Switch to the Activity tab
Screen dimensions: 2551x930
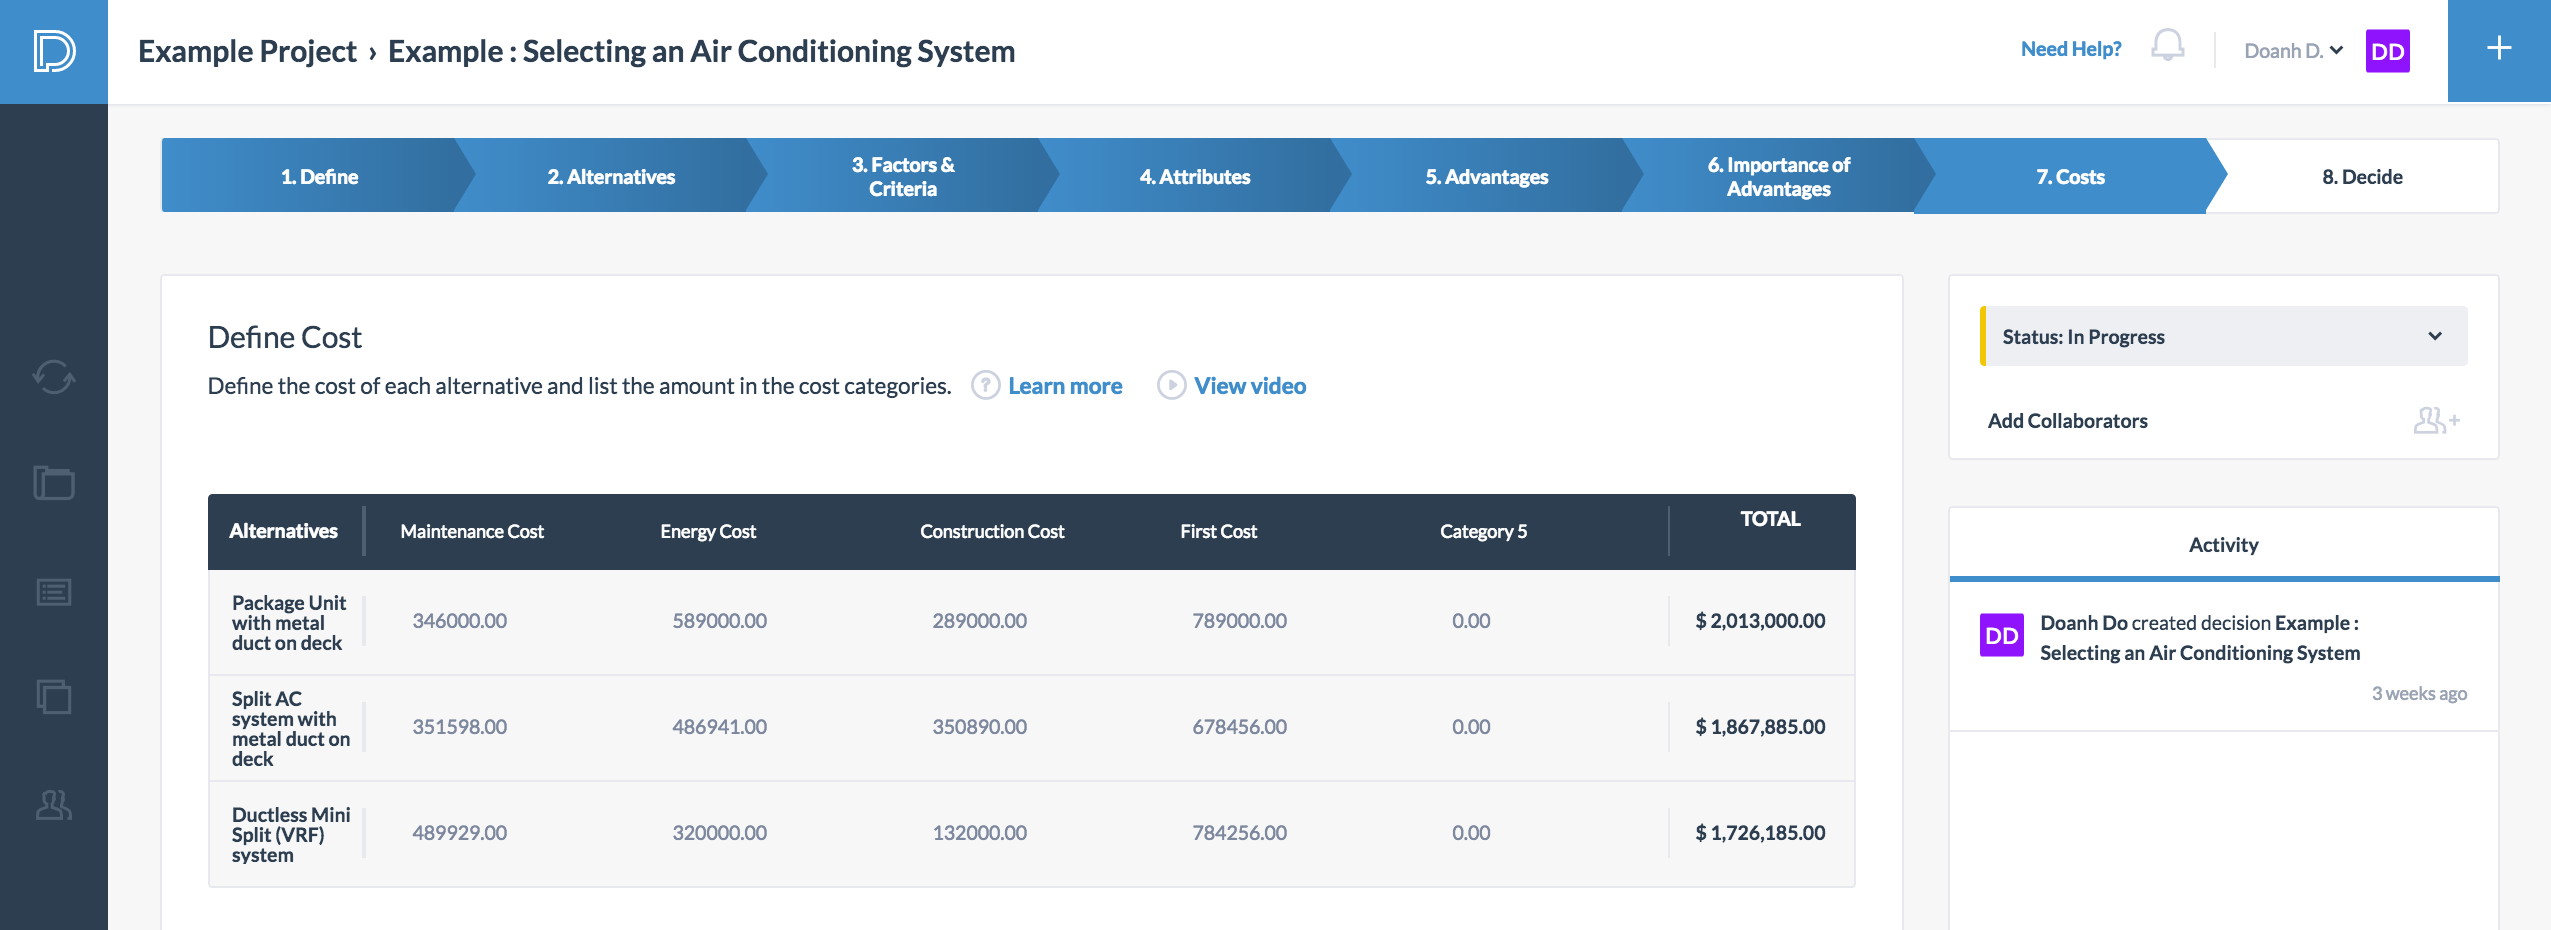(2224, 544)
